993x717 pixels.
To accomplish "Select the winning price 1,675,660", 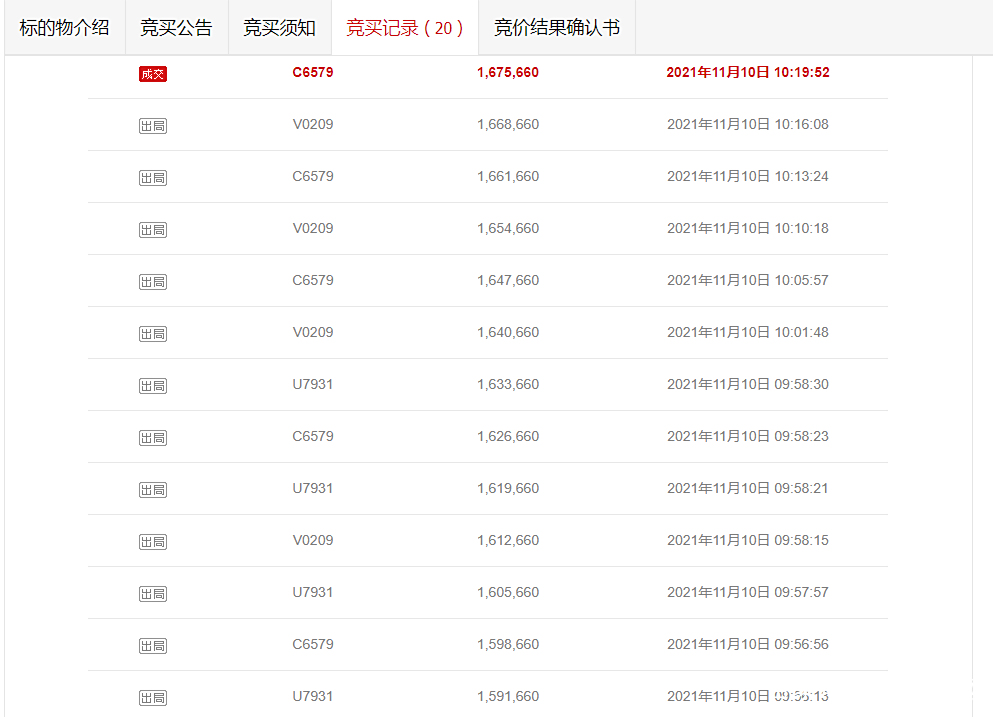I will [x=508, y=72].
